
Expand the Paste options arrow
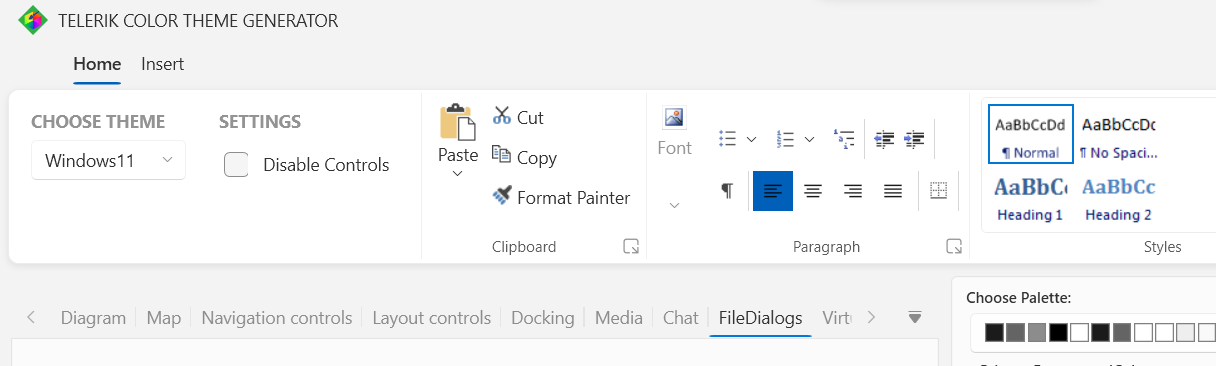point(458,174)
